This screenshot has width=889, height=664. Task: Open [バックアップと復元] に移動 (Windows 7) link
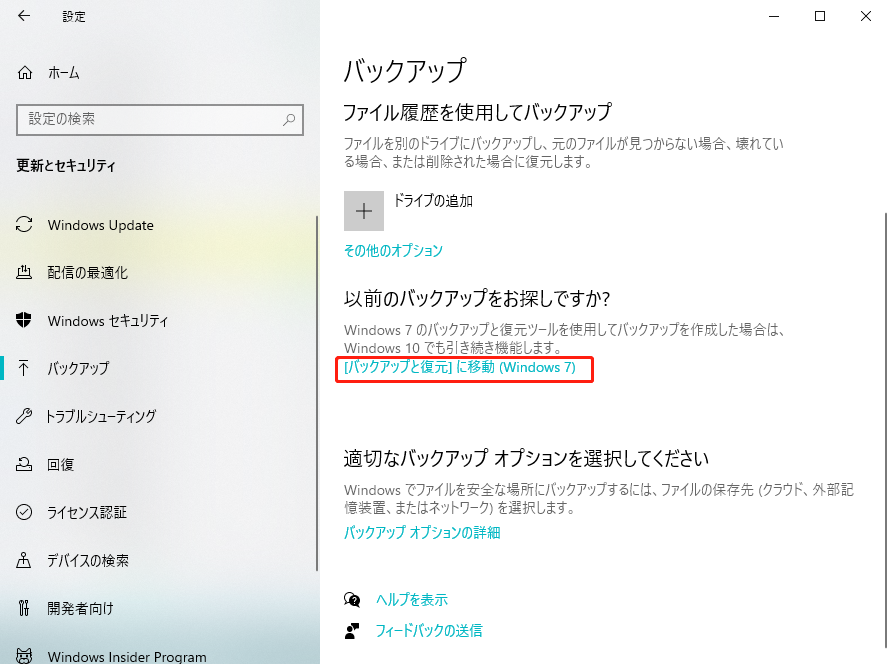click(460, 367)
